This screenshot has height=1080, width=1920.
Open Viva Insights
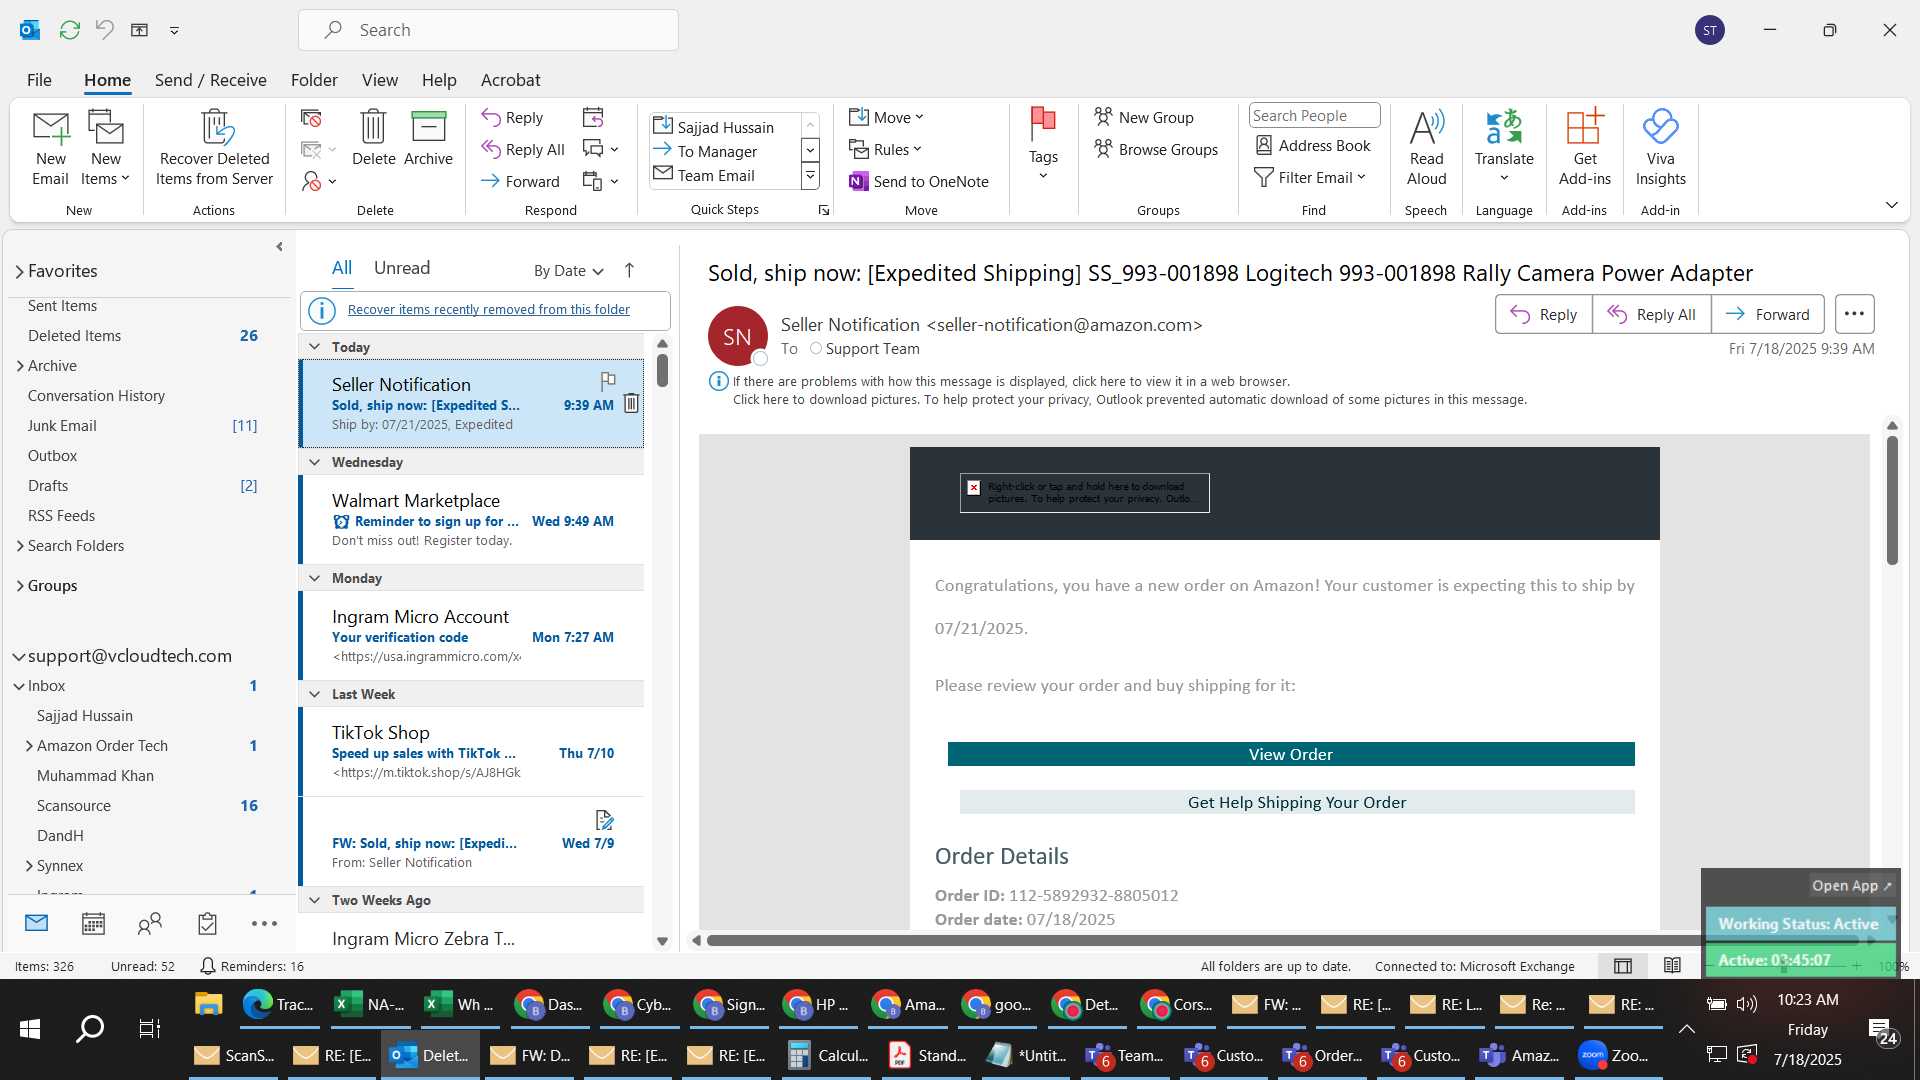(x=1660, y=149)
